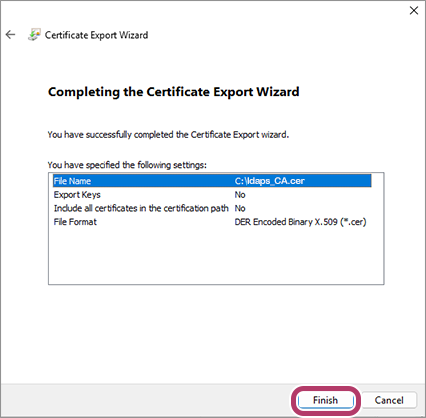Image resolution: width=426 pixels, height=418 pixels.
Task: Click the Completing the Certificate Export heading
Action: [174, 92]
